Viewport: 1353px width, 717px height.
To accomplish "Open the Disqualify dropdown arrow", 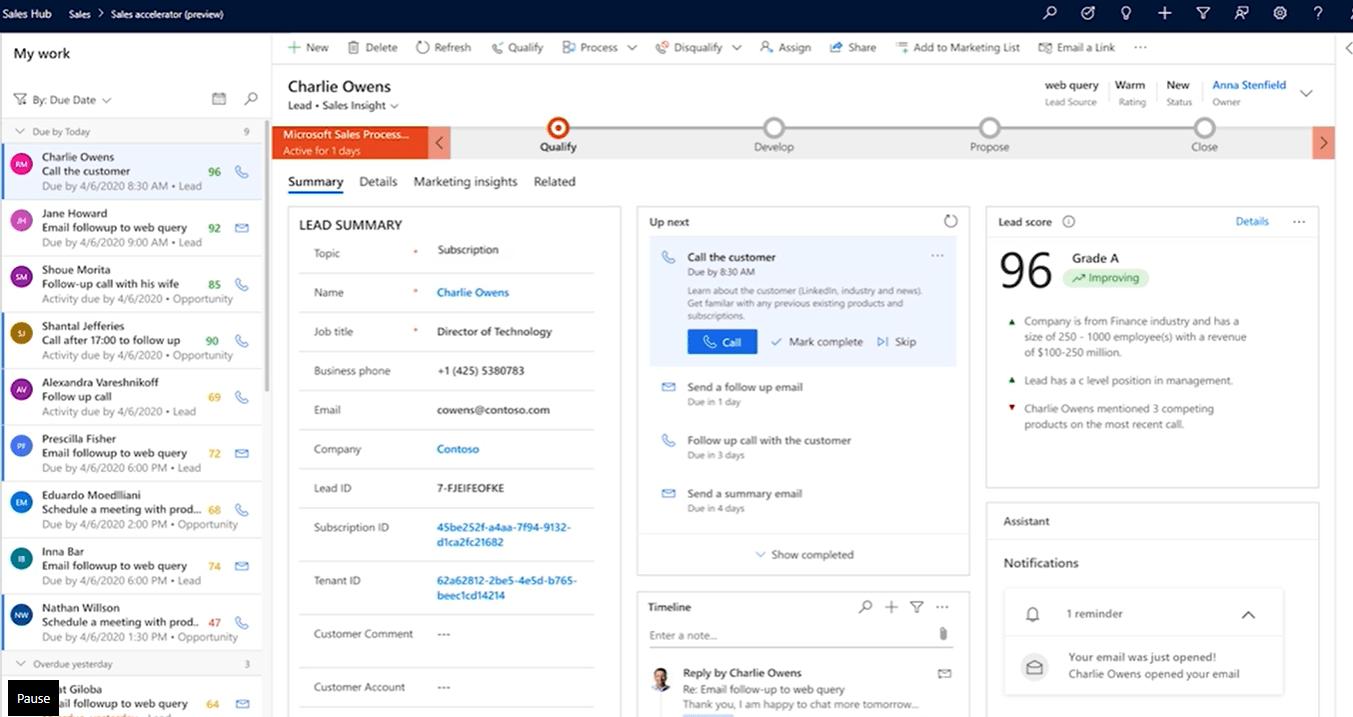I will coord(737,48).
